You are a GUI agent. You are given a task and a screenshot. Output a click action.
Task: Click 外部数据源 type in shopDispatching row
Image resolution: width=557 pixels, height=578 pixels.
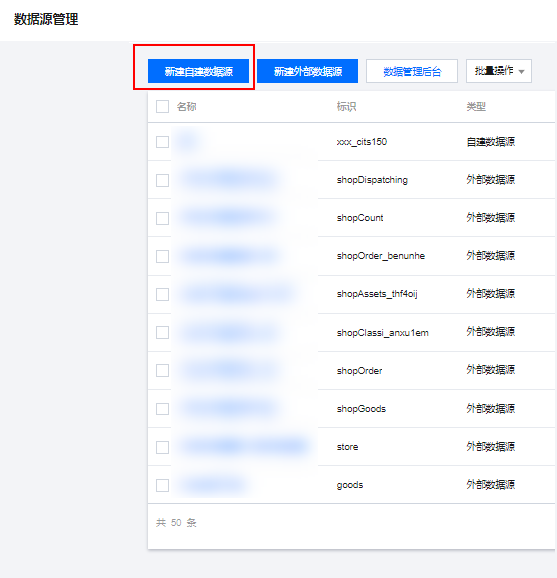click(x=490, y=180)
